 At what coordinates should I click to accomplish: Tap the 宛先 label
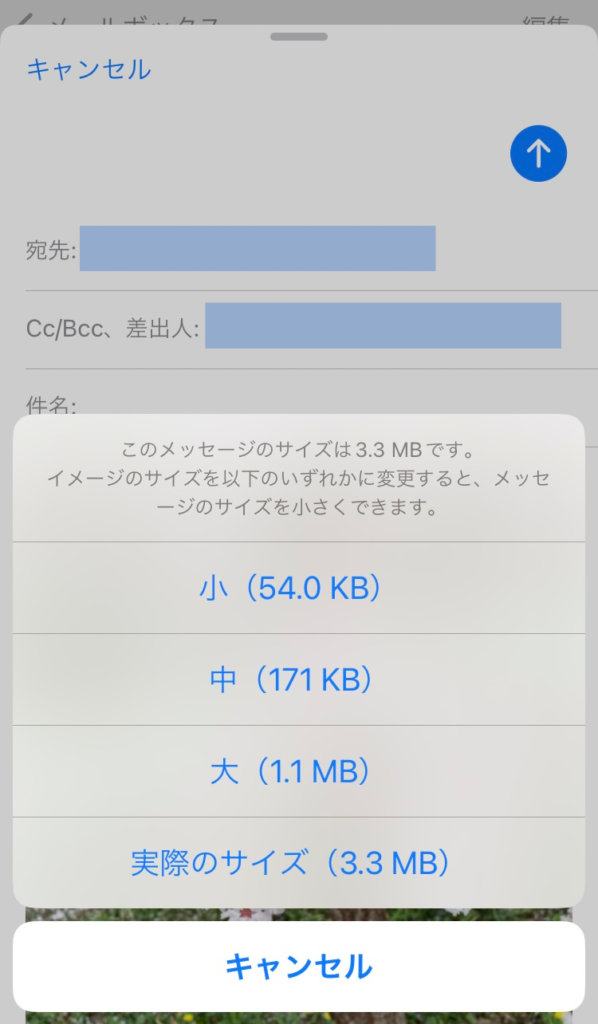(51, 249)
